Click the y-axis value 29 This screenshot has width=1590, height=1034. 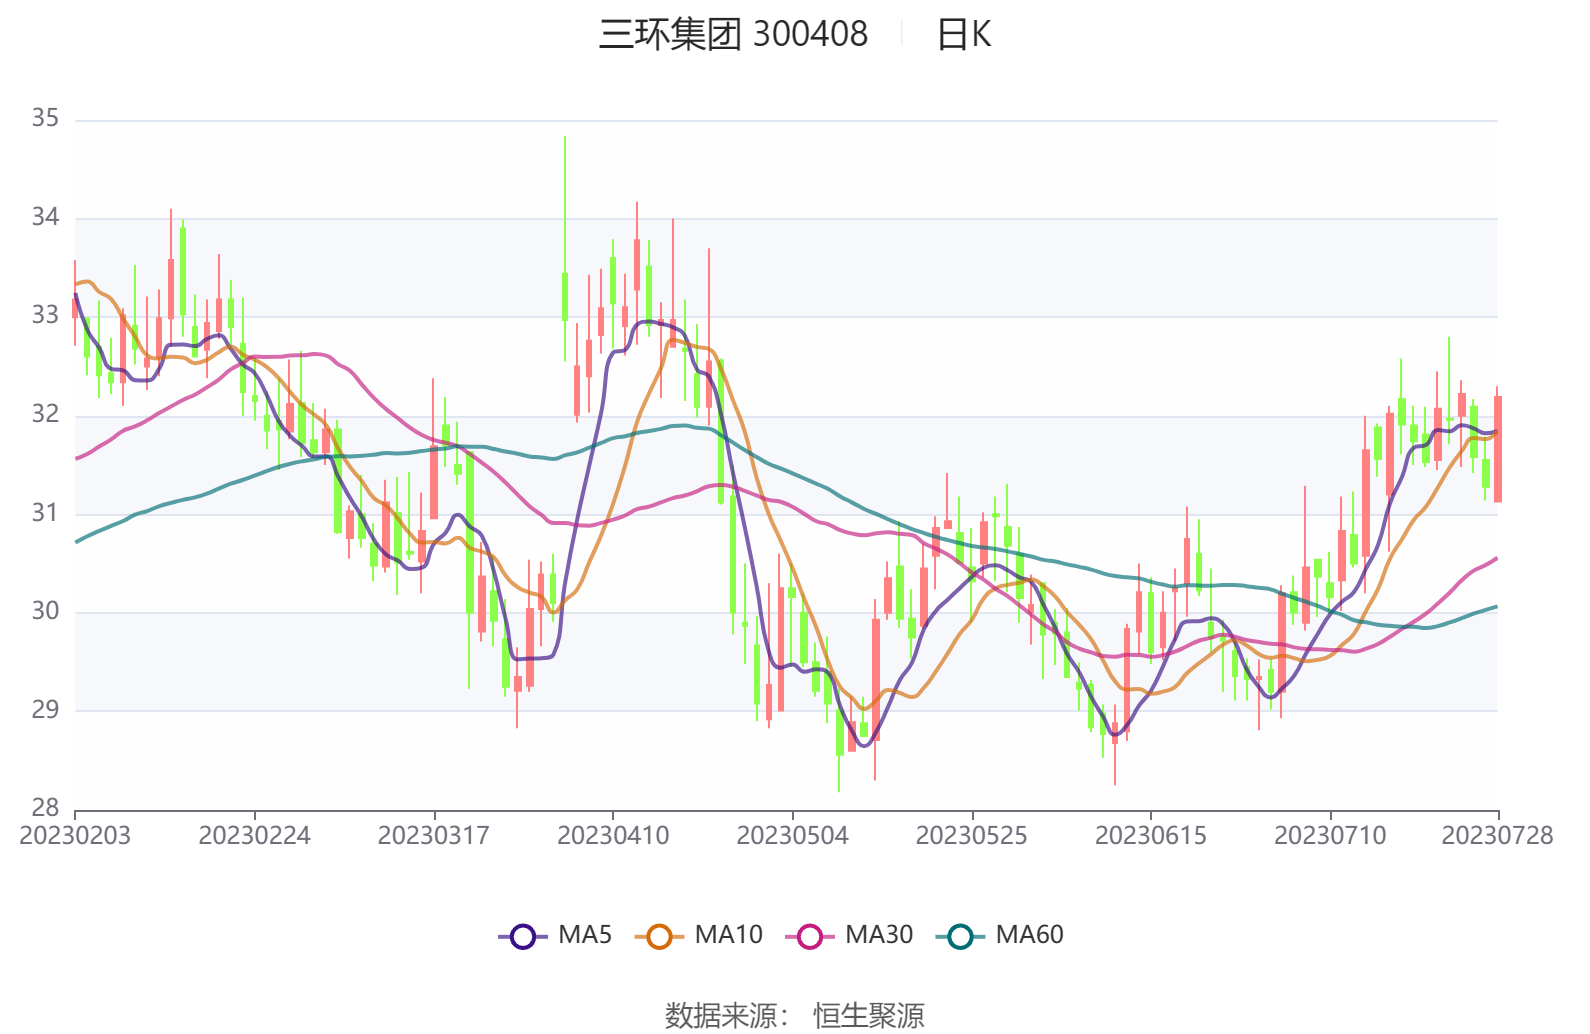45,710
